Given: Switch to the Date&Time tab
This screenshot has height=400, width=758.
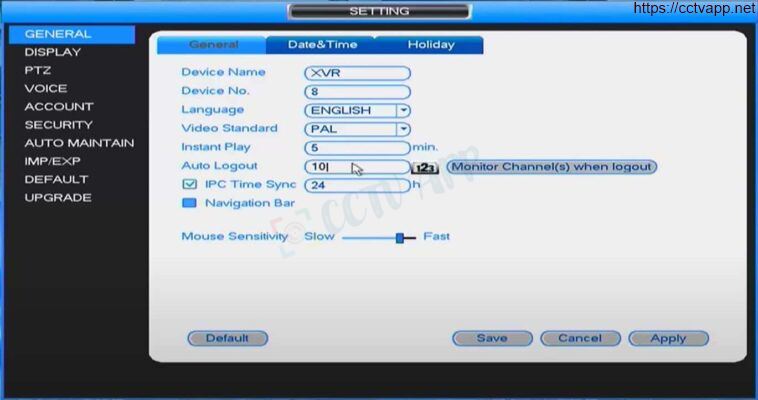Looking at the screenshot, I should point(322,44).
